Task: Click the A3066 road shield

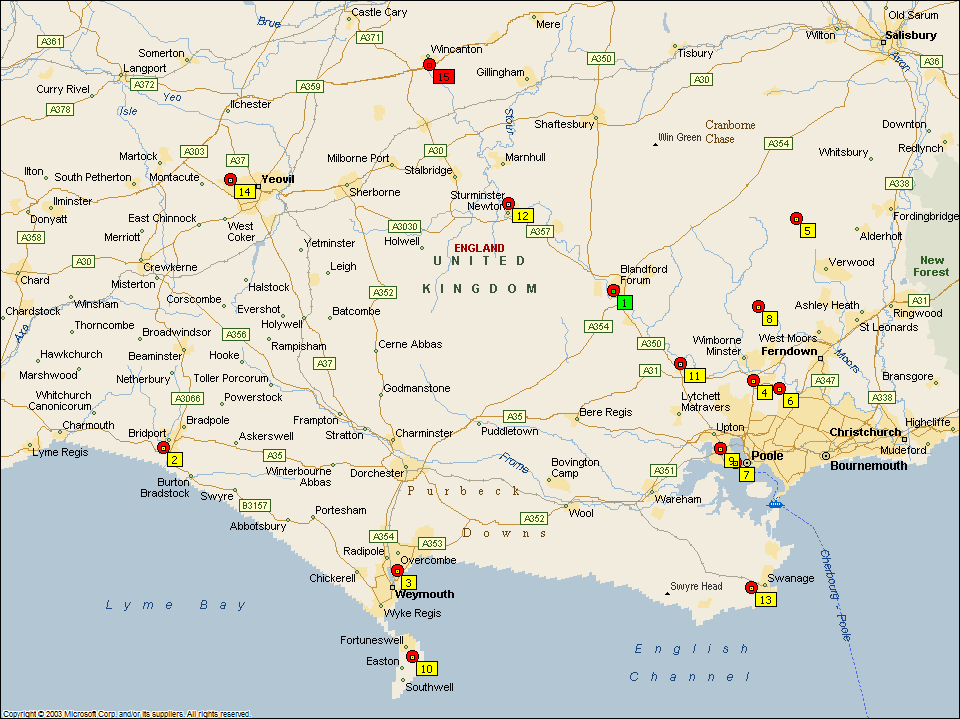Action: click(x=187, y=398)
